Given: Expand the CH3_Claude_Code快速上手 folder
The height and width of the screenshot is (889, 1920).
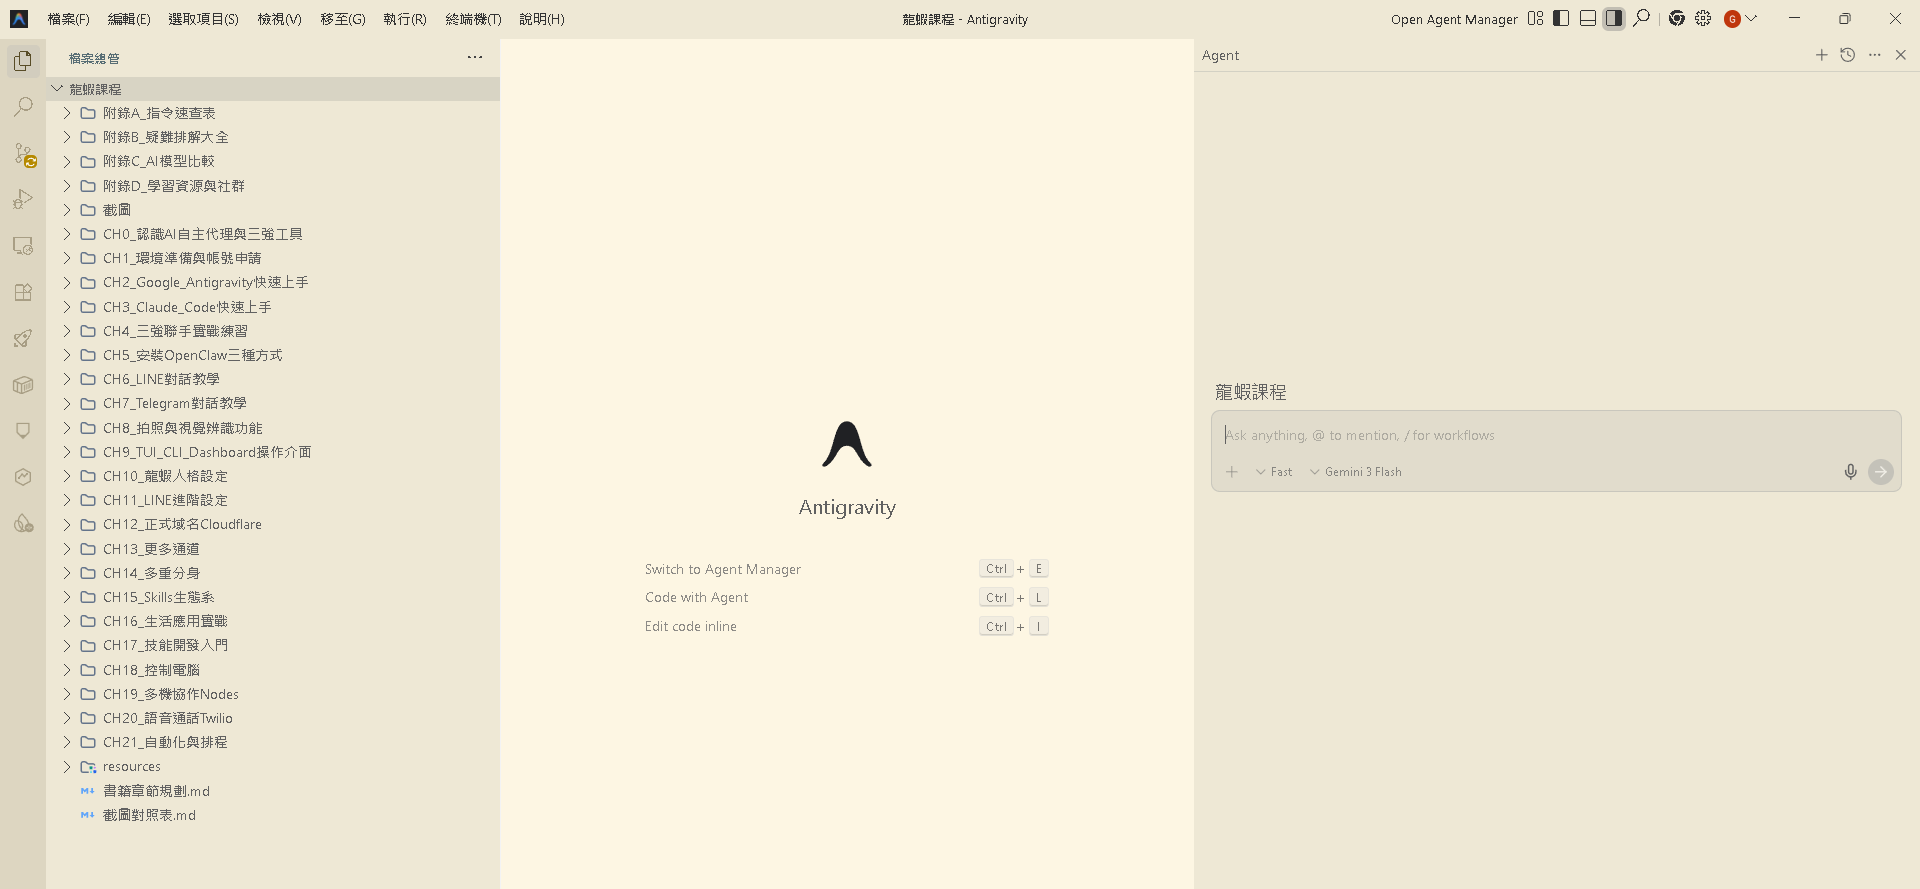Looking at the screenshot, I should pos(273,307).
